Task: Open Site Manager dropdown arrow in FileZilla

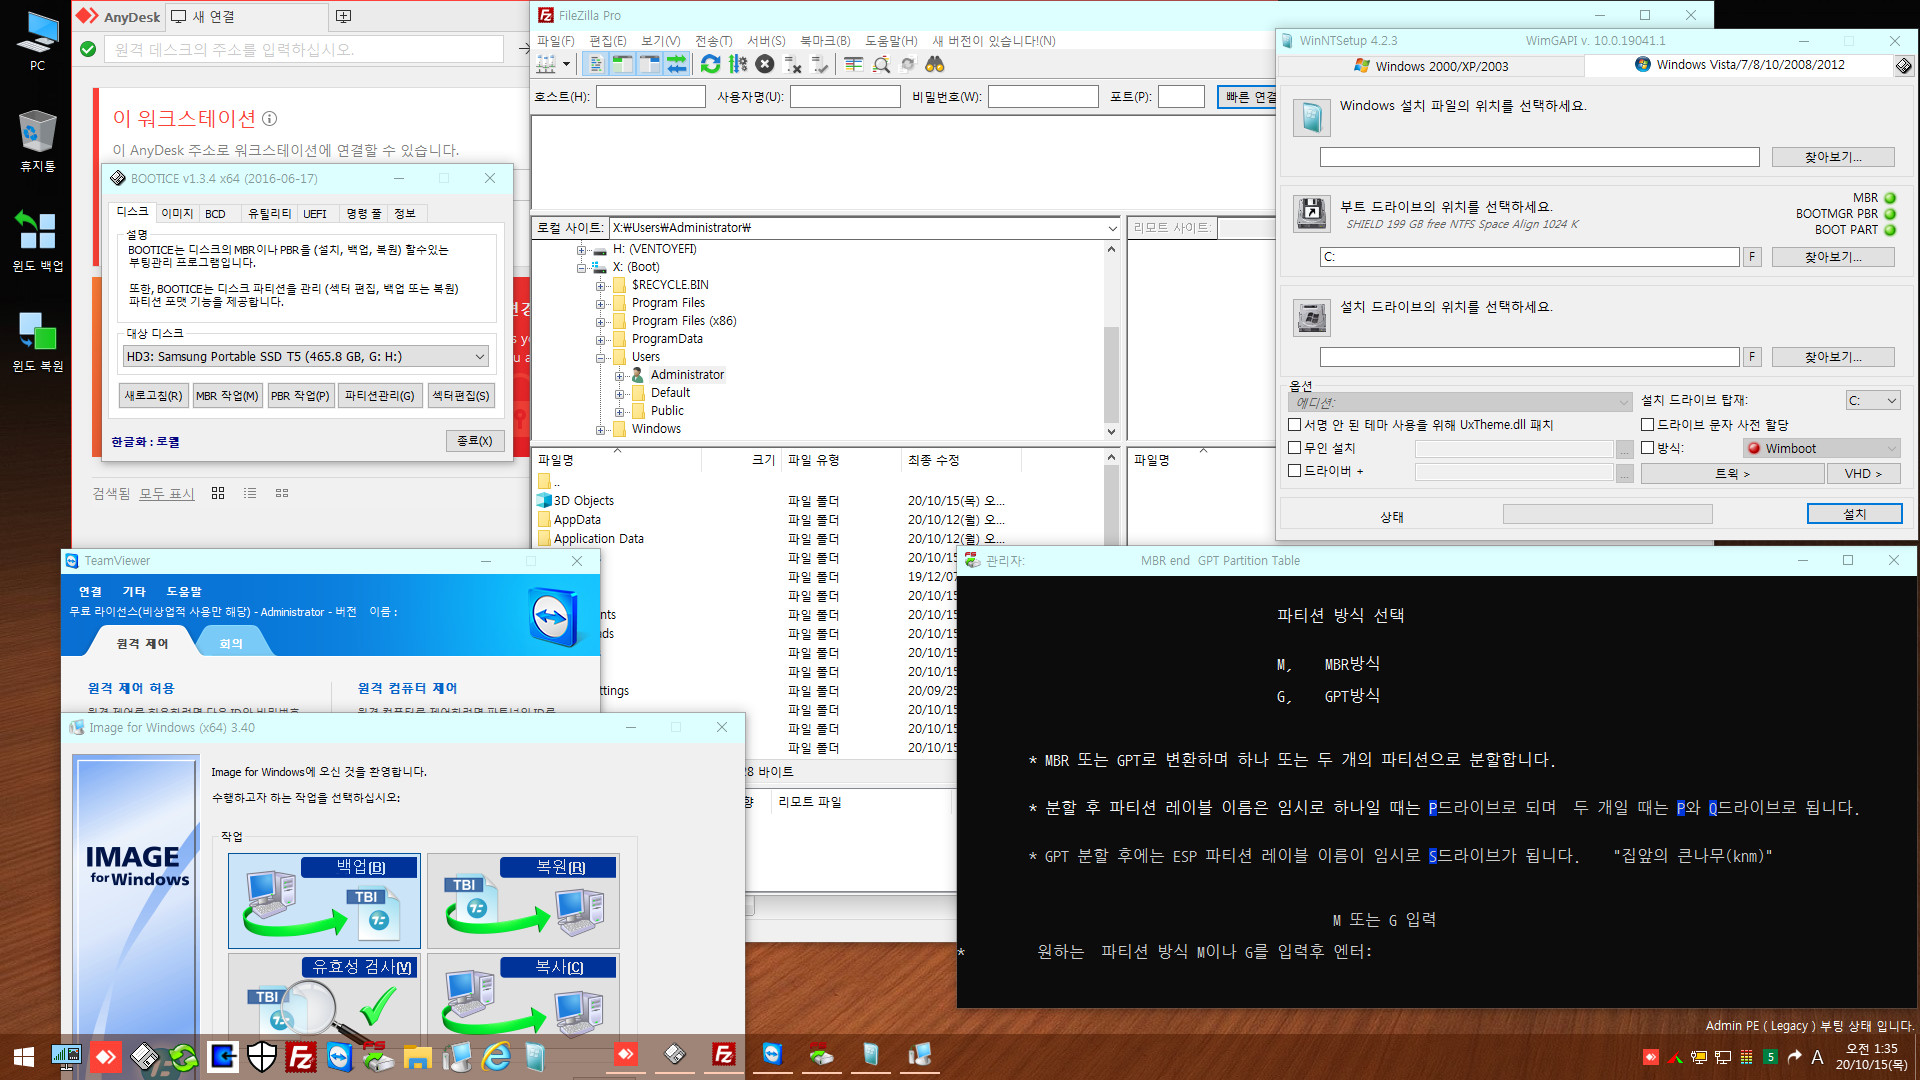Action: tap(566, 64)
